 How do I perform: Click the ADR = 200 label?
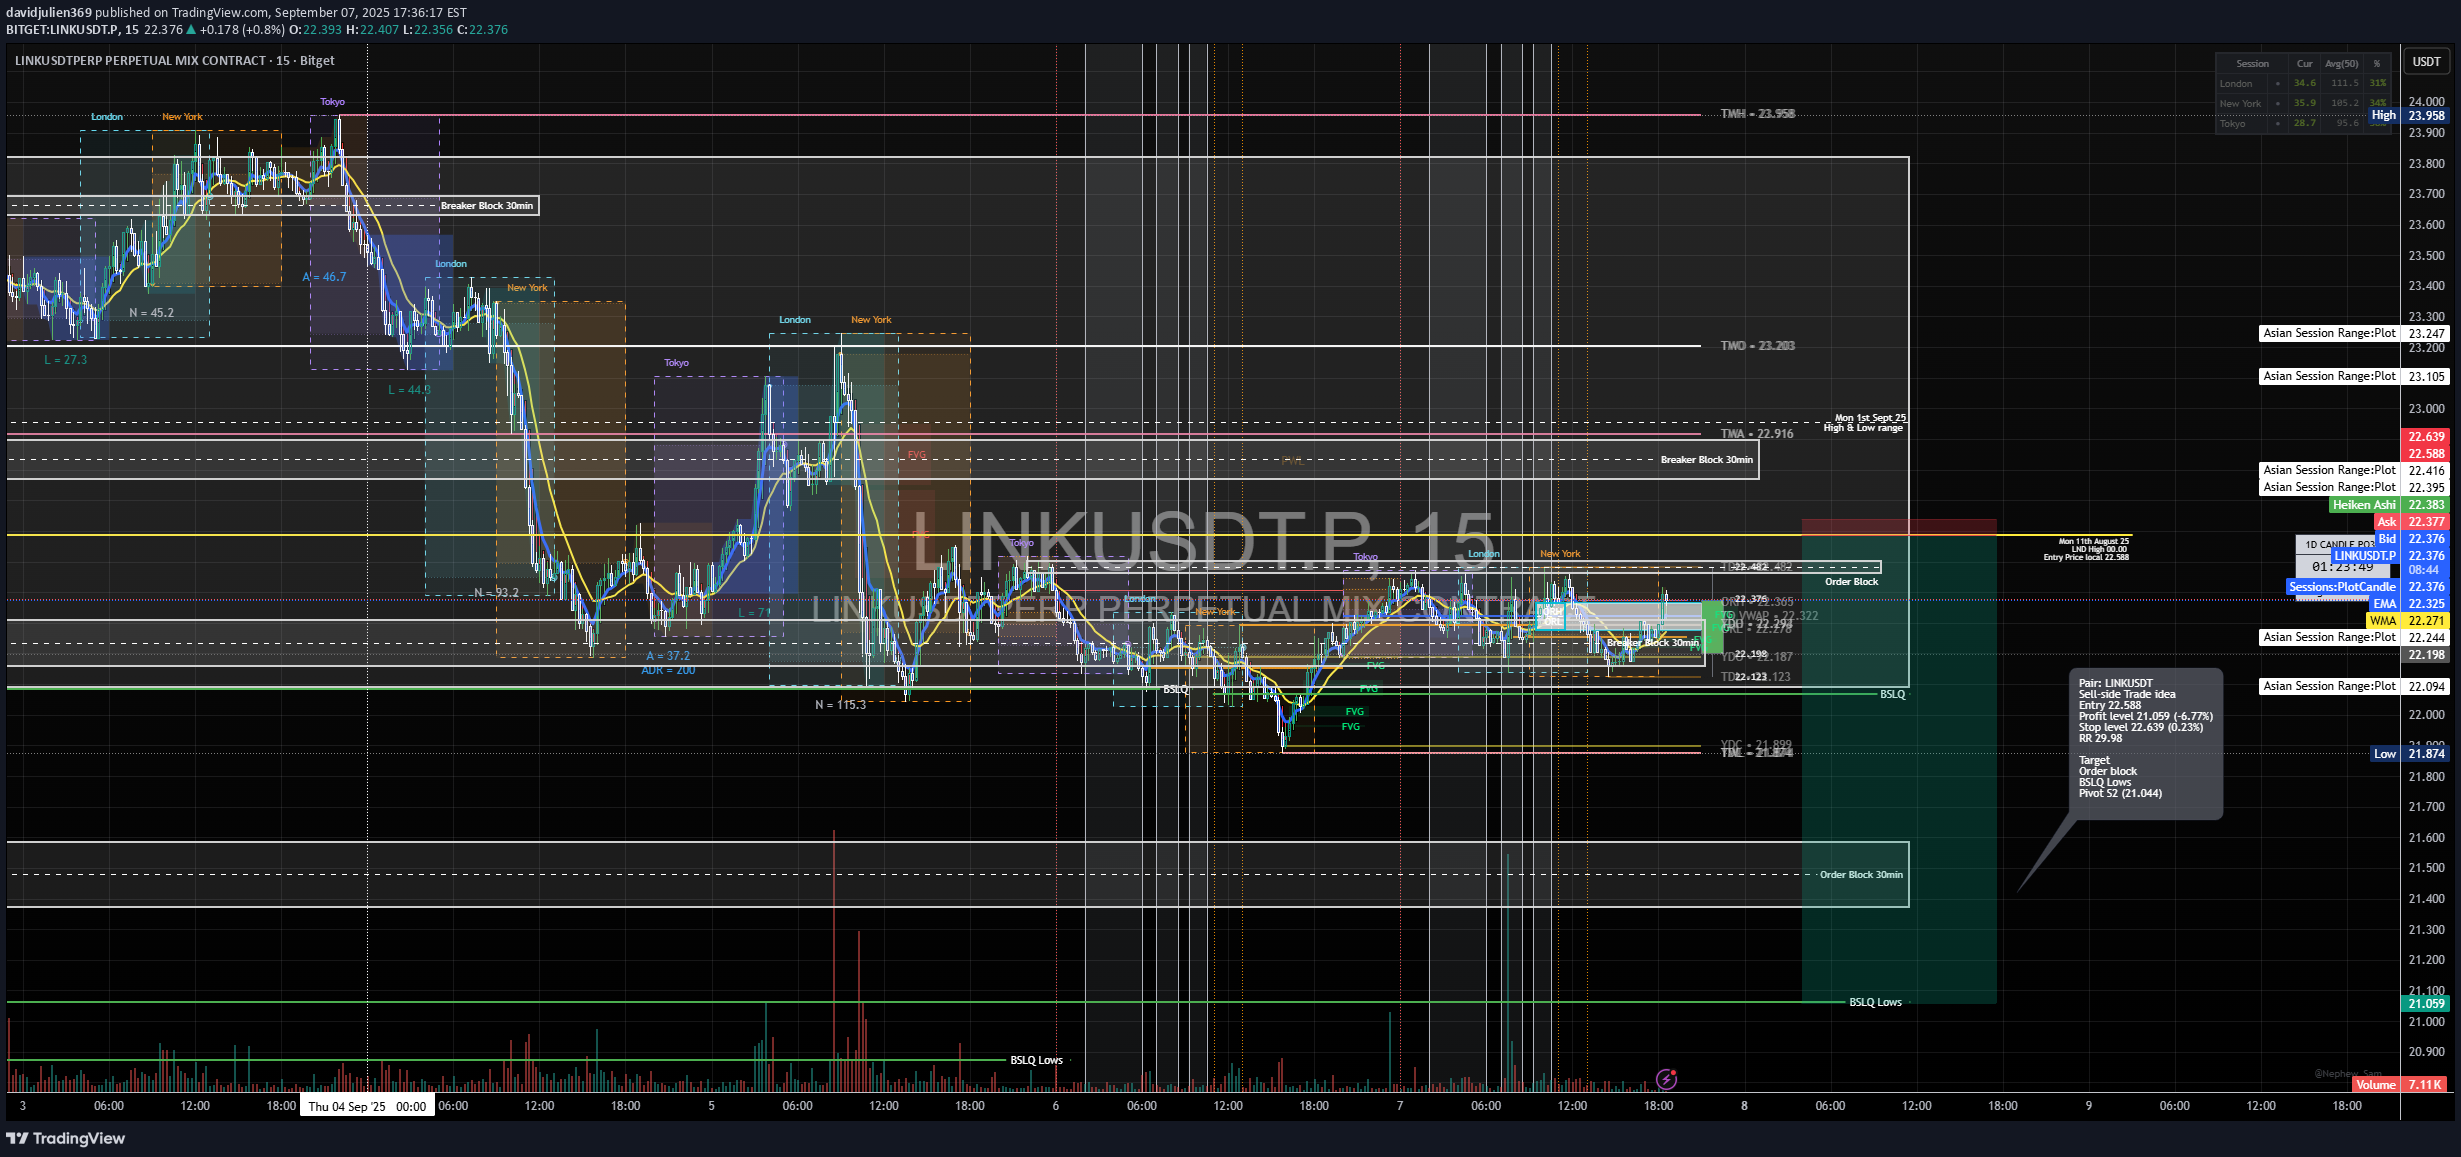(668, 670)
